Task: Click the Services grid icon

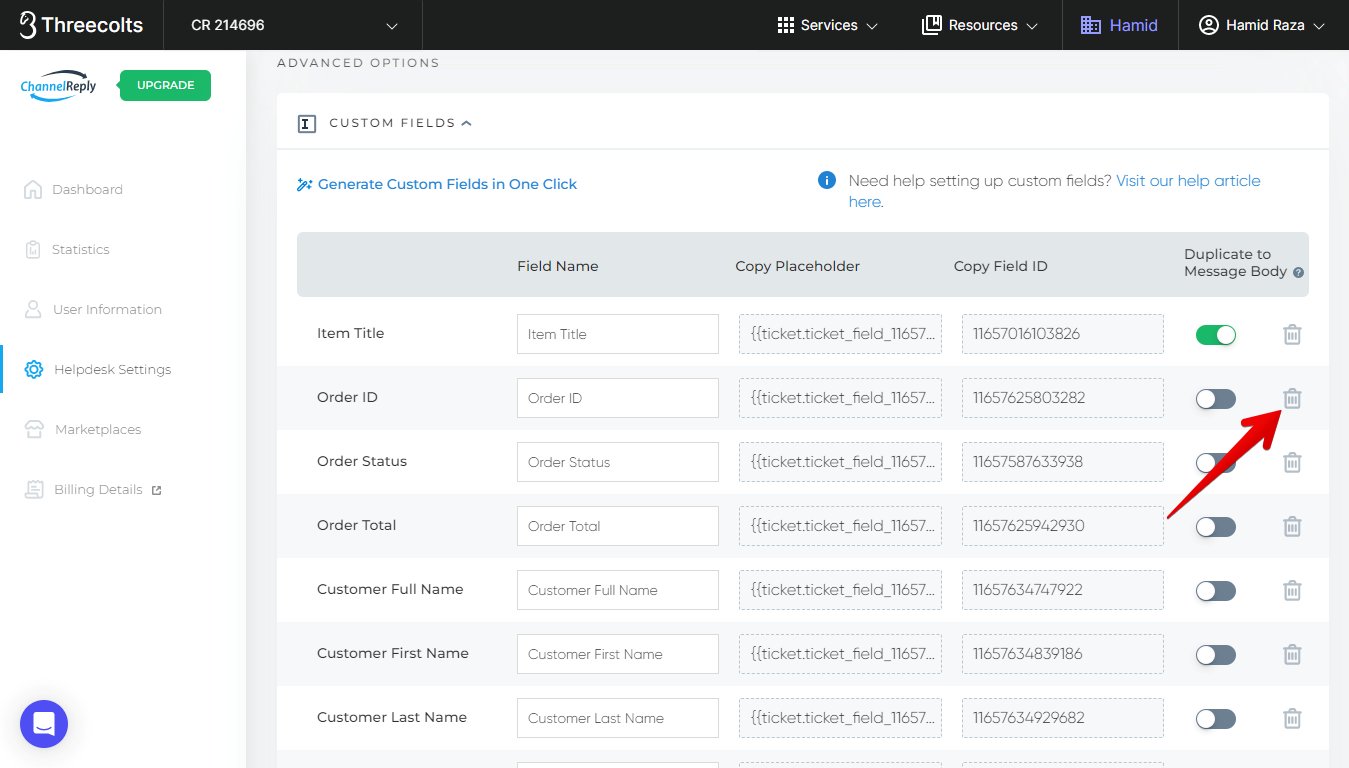Action: (x=786, y=25)
